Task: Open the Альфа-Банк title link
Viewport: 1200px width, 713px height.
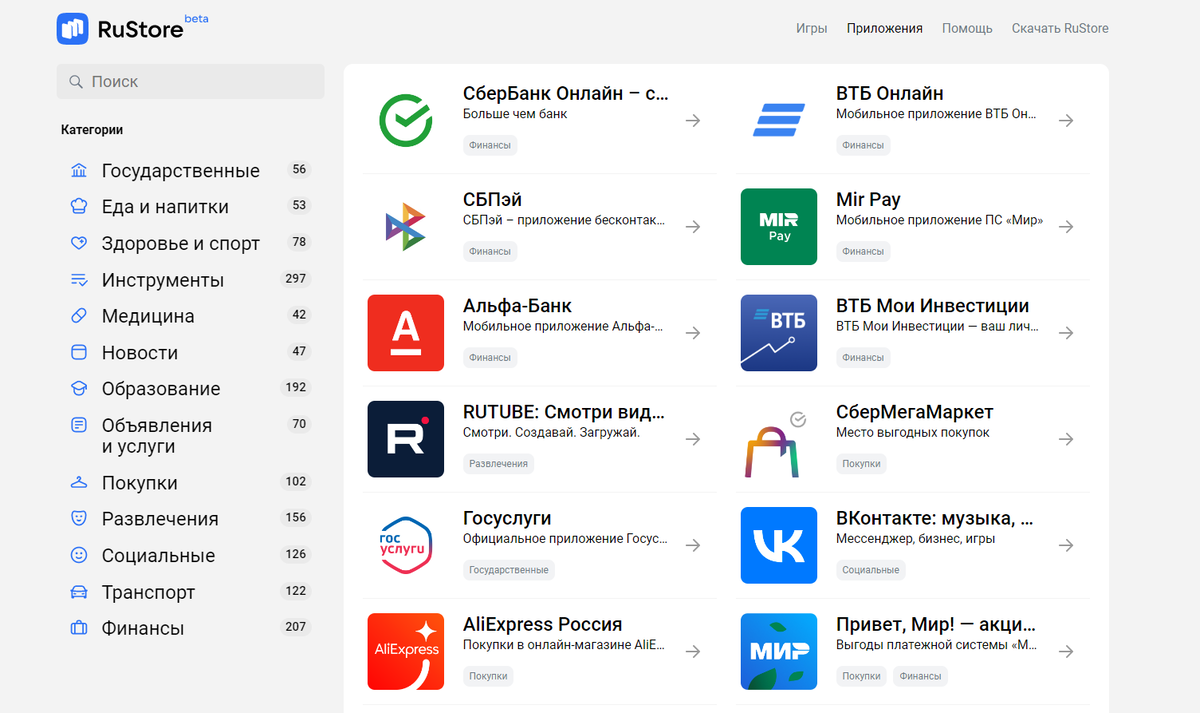Action: 517,306
